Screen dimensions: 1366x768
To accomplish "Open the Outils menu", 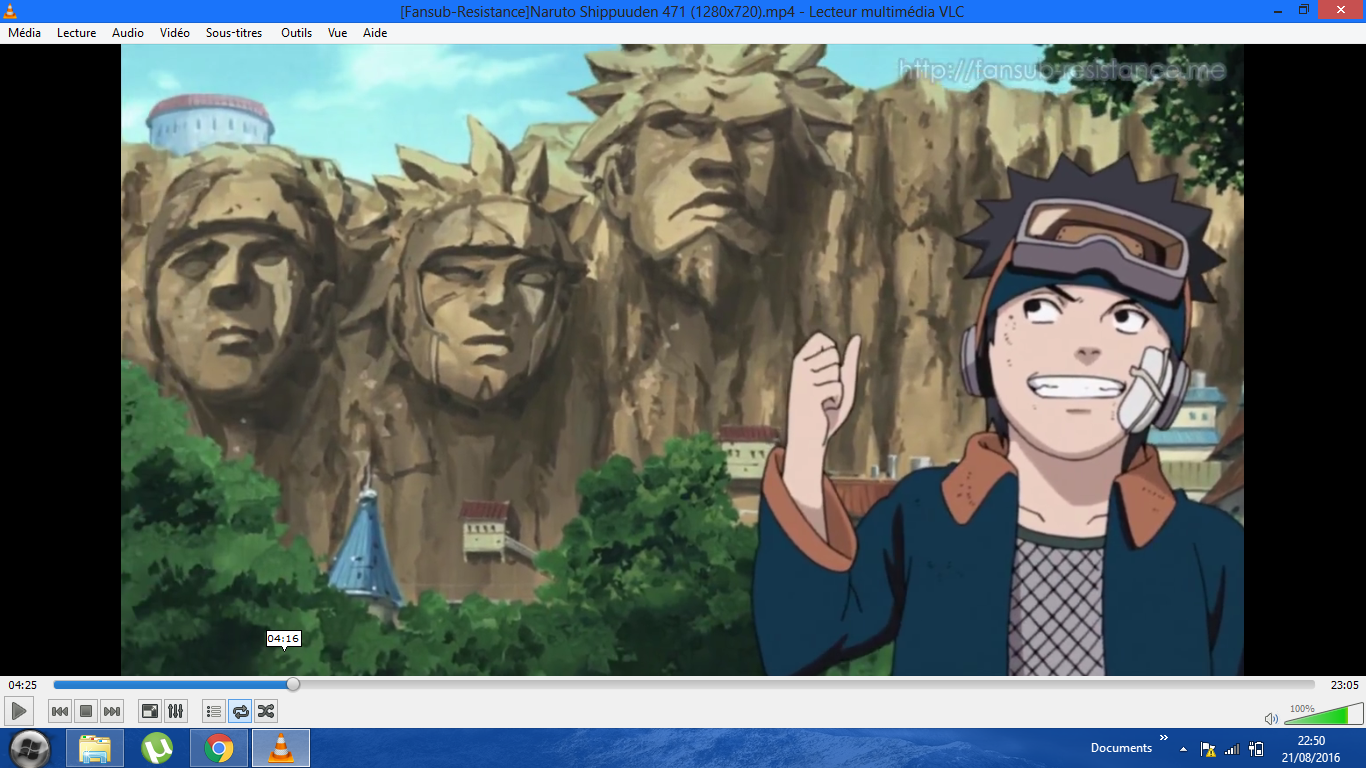I will click(x=297, y=33).
